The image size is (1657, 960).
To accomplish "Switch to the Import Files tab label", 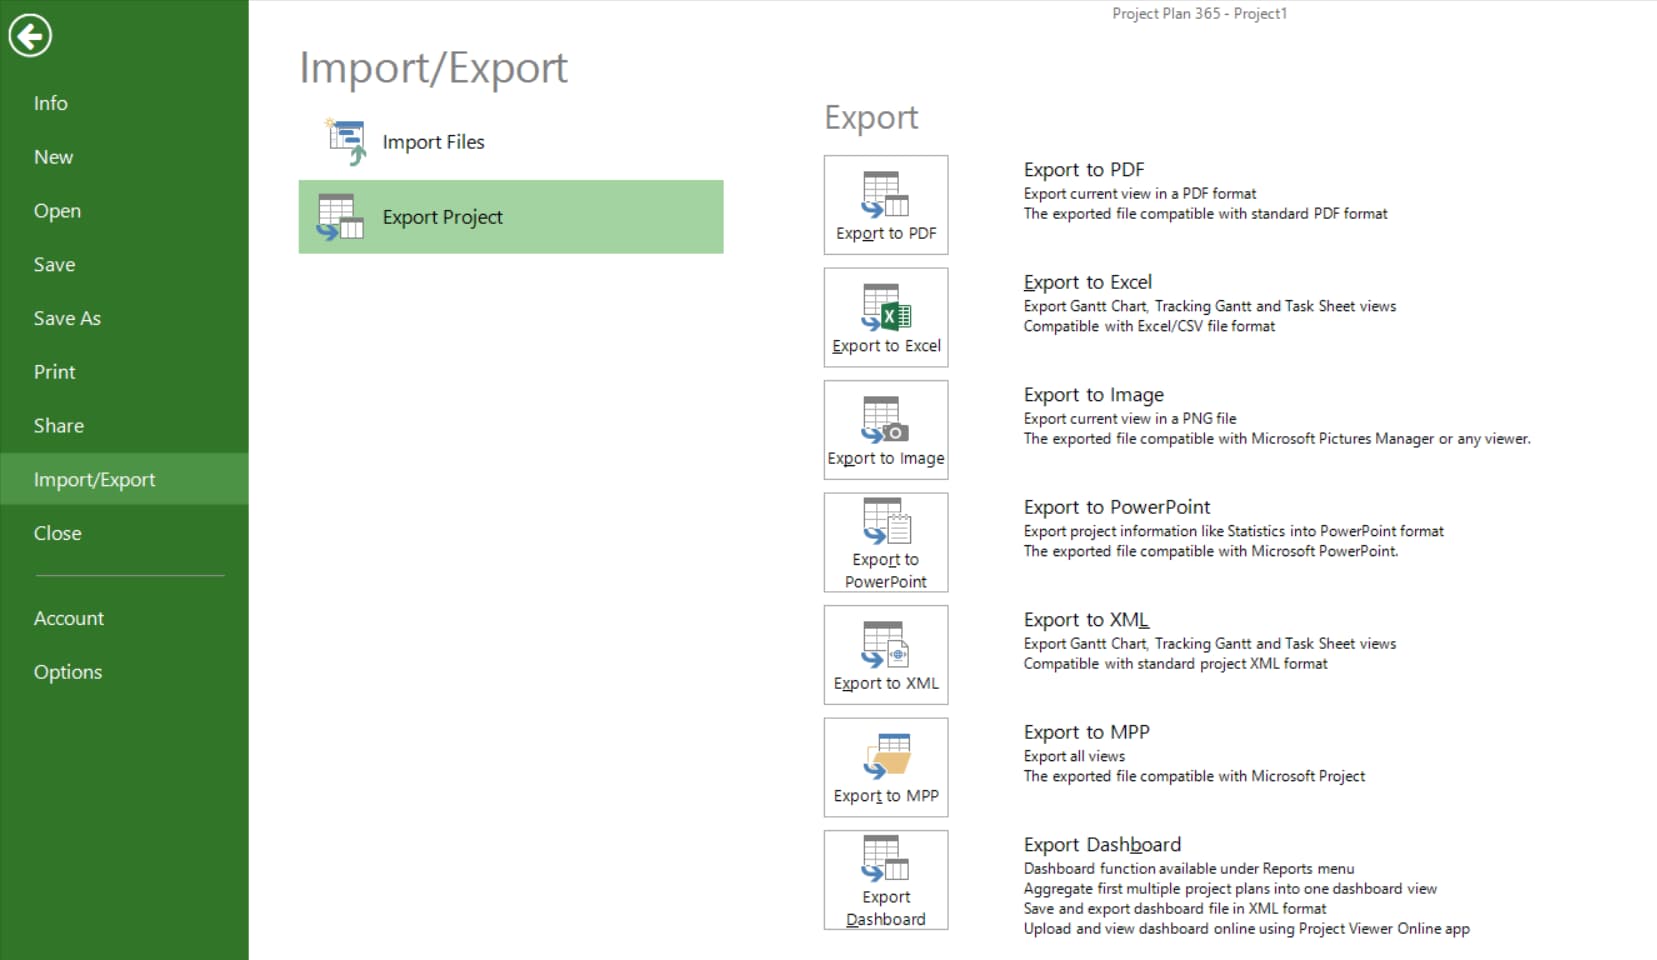I will pos(433,142).
